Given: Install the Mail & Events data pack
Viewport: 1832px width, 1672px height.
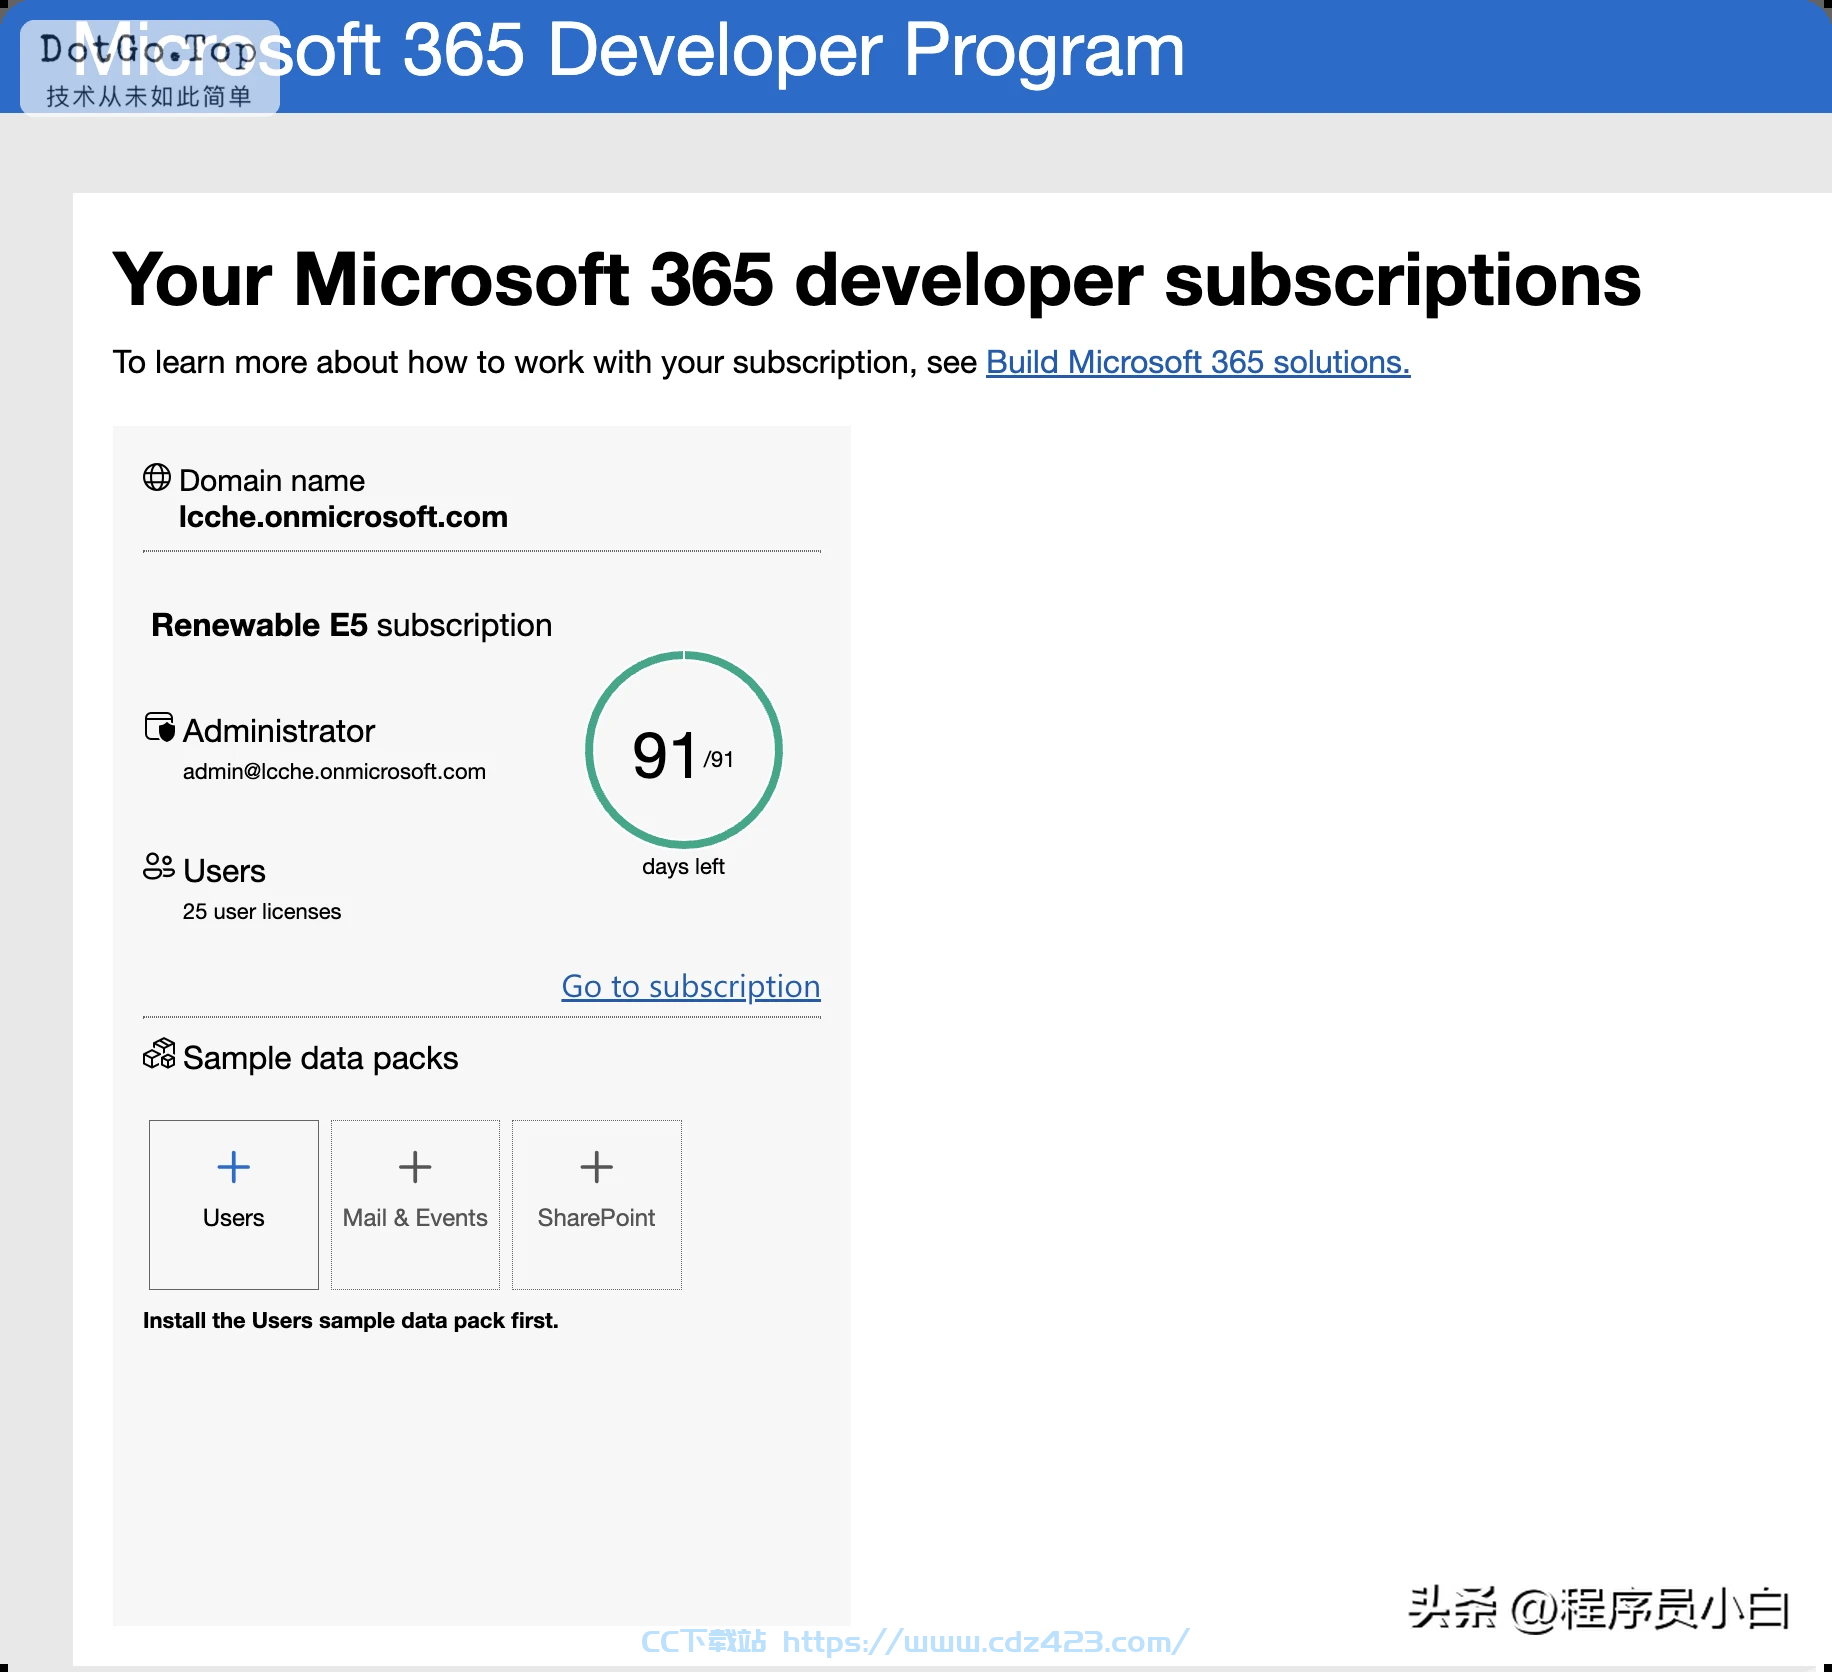Looking at the screenshot, I should point(415,1204).
